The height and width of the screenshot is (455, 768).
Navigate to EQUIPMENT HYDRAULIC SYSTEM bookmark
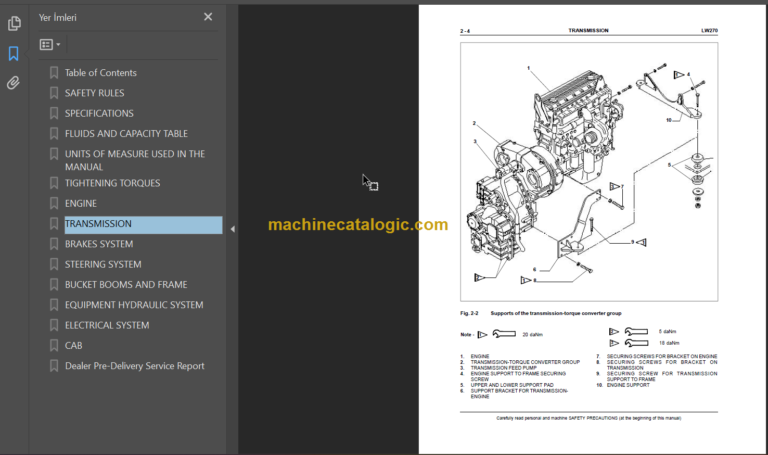134,305
